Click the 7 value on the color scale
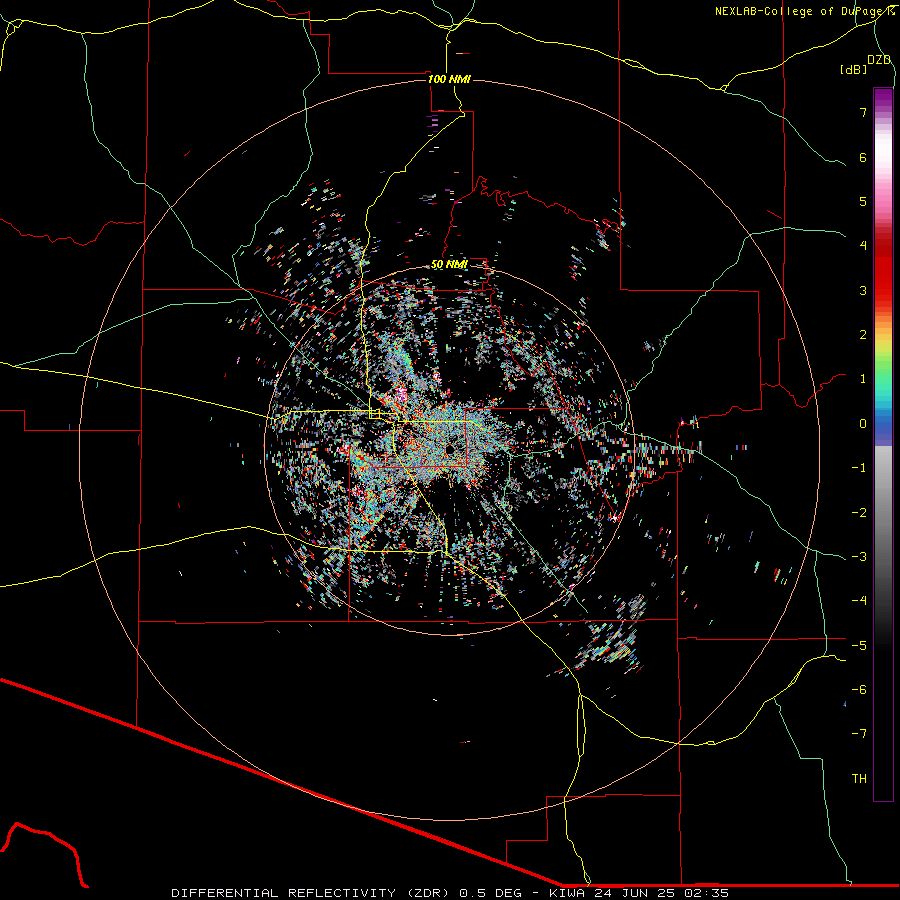Viewport: 900px width, 900px height. coord(863,112)
